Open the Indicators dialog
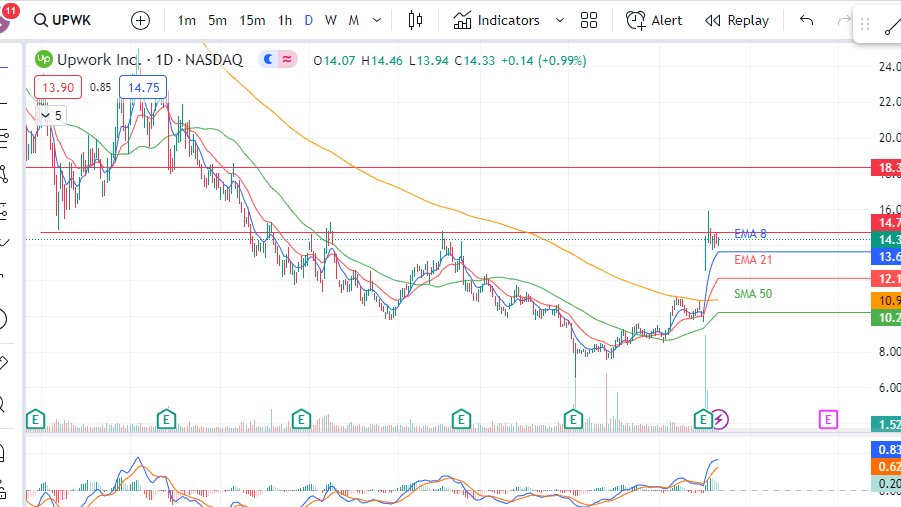The height and width of the screenshot is (507, 901). point(496,21)
